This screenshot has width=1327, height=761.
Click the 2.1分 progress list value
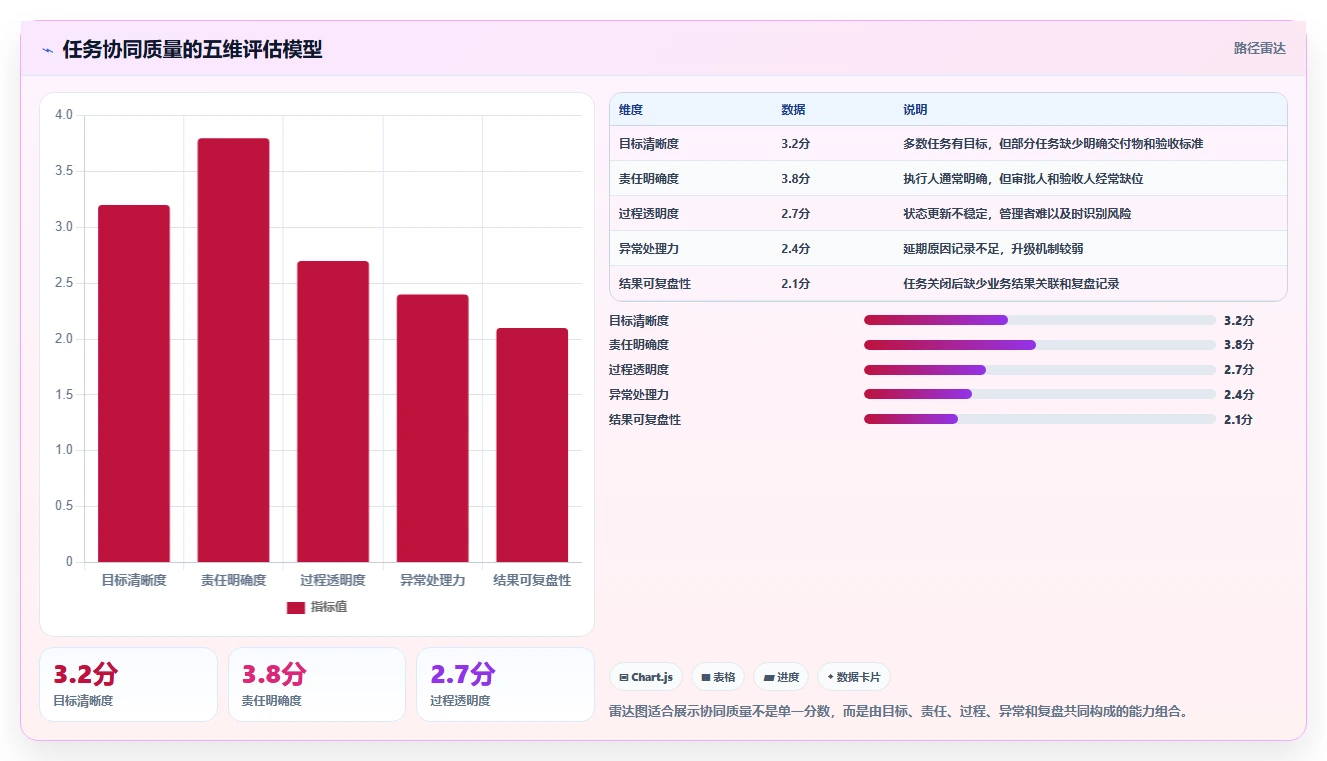click(1238, 420)
